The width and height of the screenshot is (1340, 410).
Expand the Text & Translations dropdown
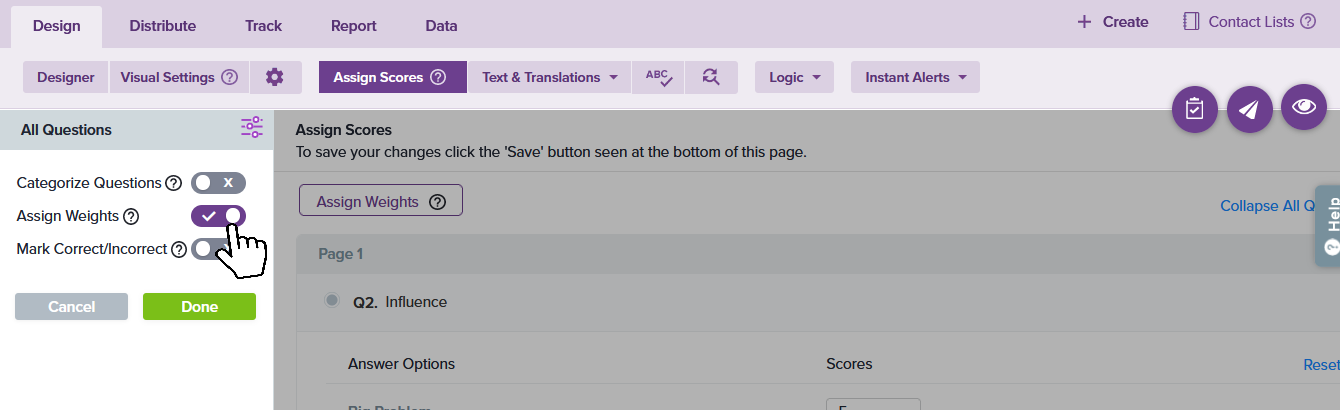[549, 77]
